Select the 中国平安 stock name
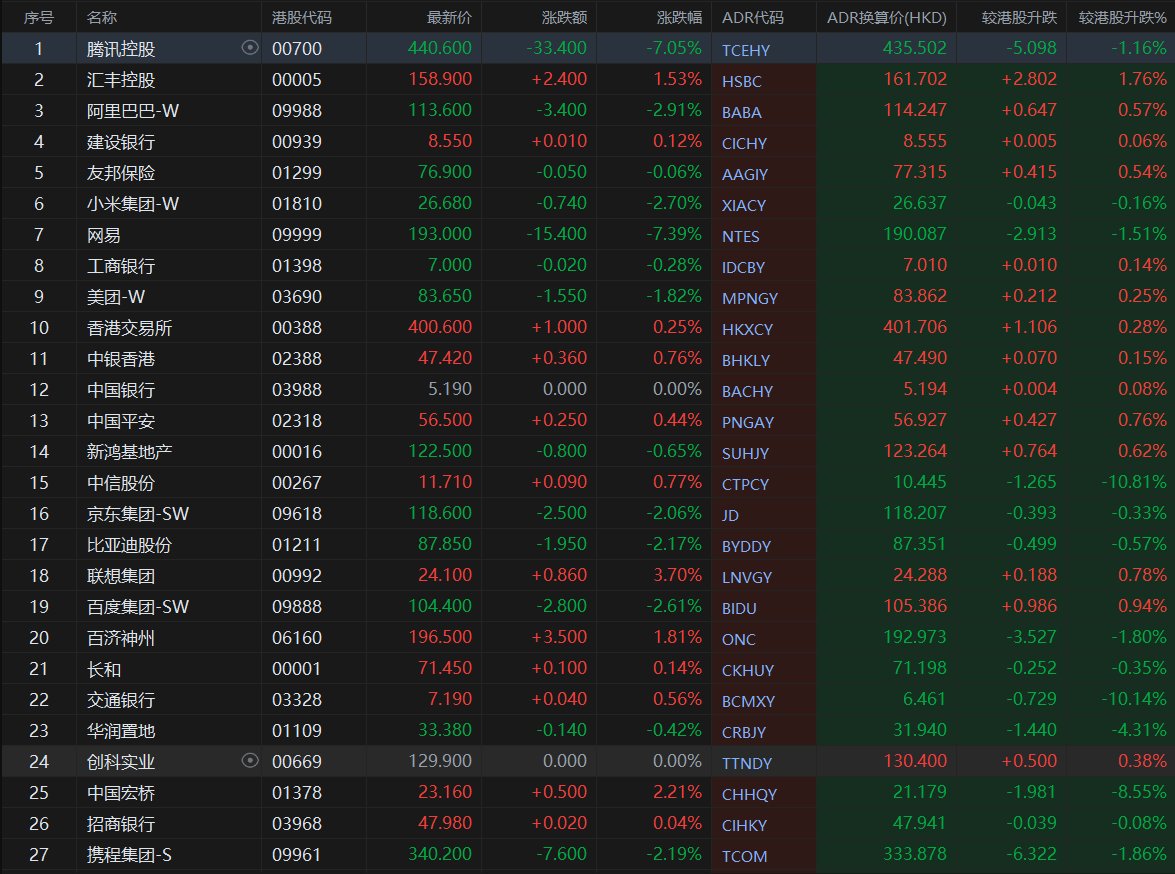Viewport: 1175px width, 874px height. (x=121, y=421)
